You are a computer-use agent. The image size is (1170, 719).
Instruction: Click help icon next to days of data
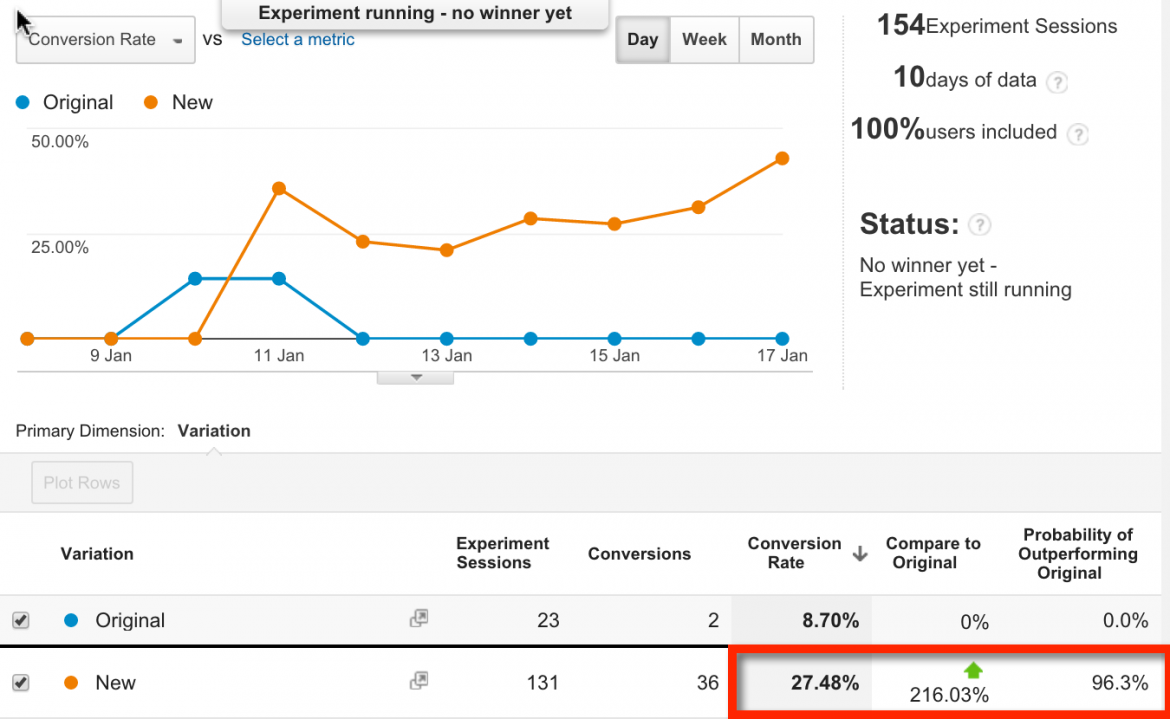pos(1057,82)
